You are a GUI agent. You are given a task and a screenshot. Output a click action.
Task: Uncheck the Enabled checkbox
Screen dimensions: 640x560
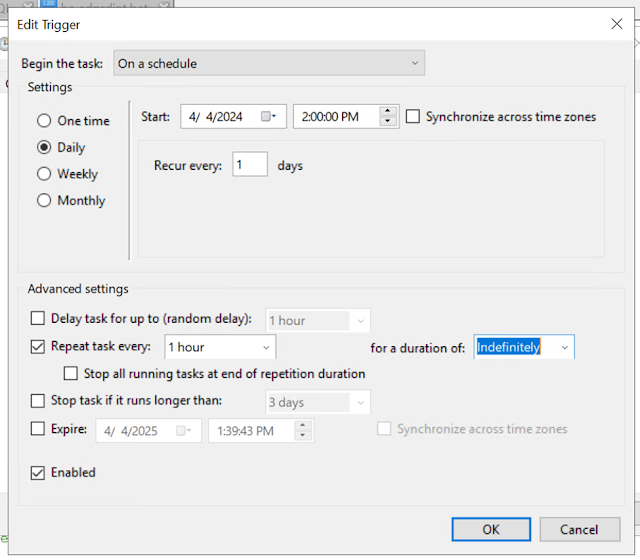38,473
